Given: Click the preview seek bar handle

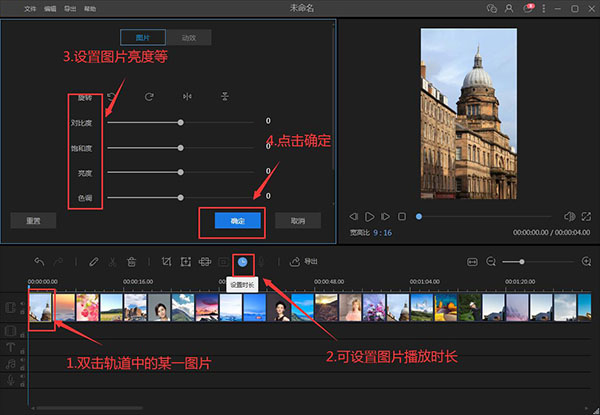Looking at the screenshot, I should pos(419,216).
